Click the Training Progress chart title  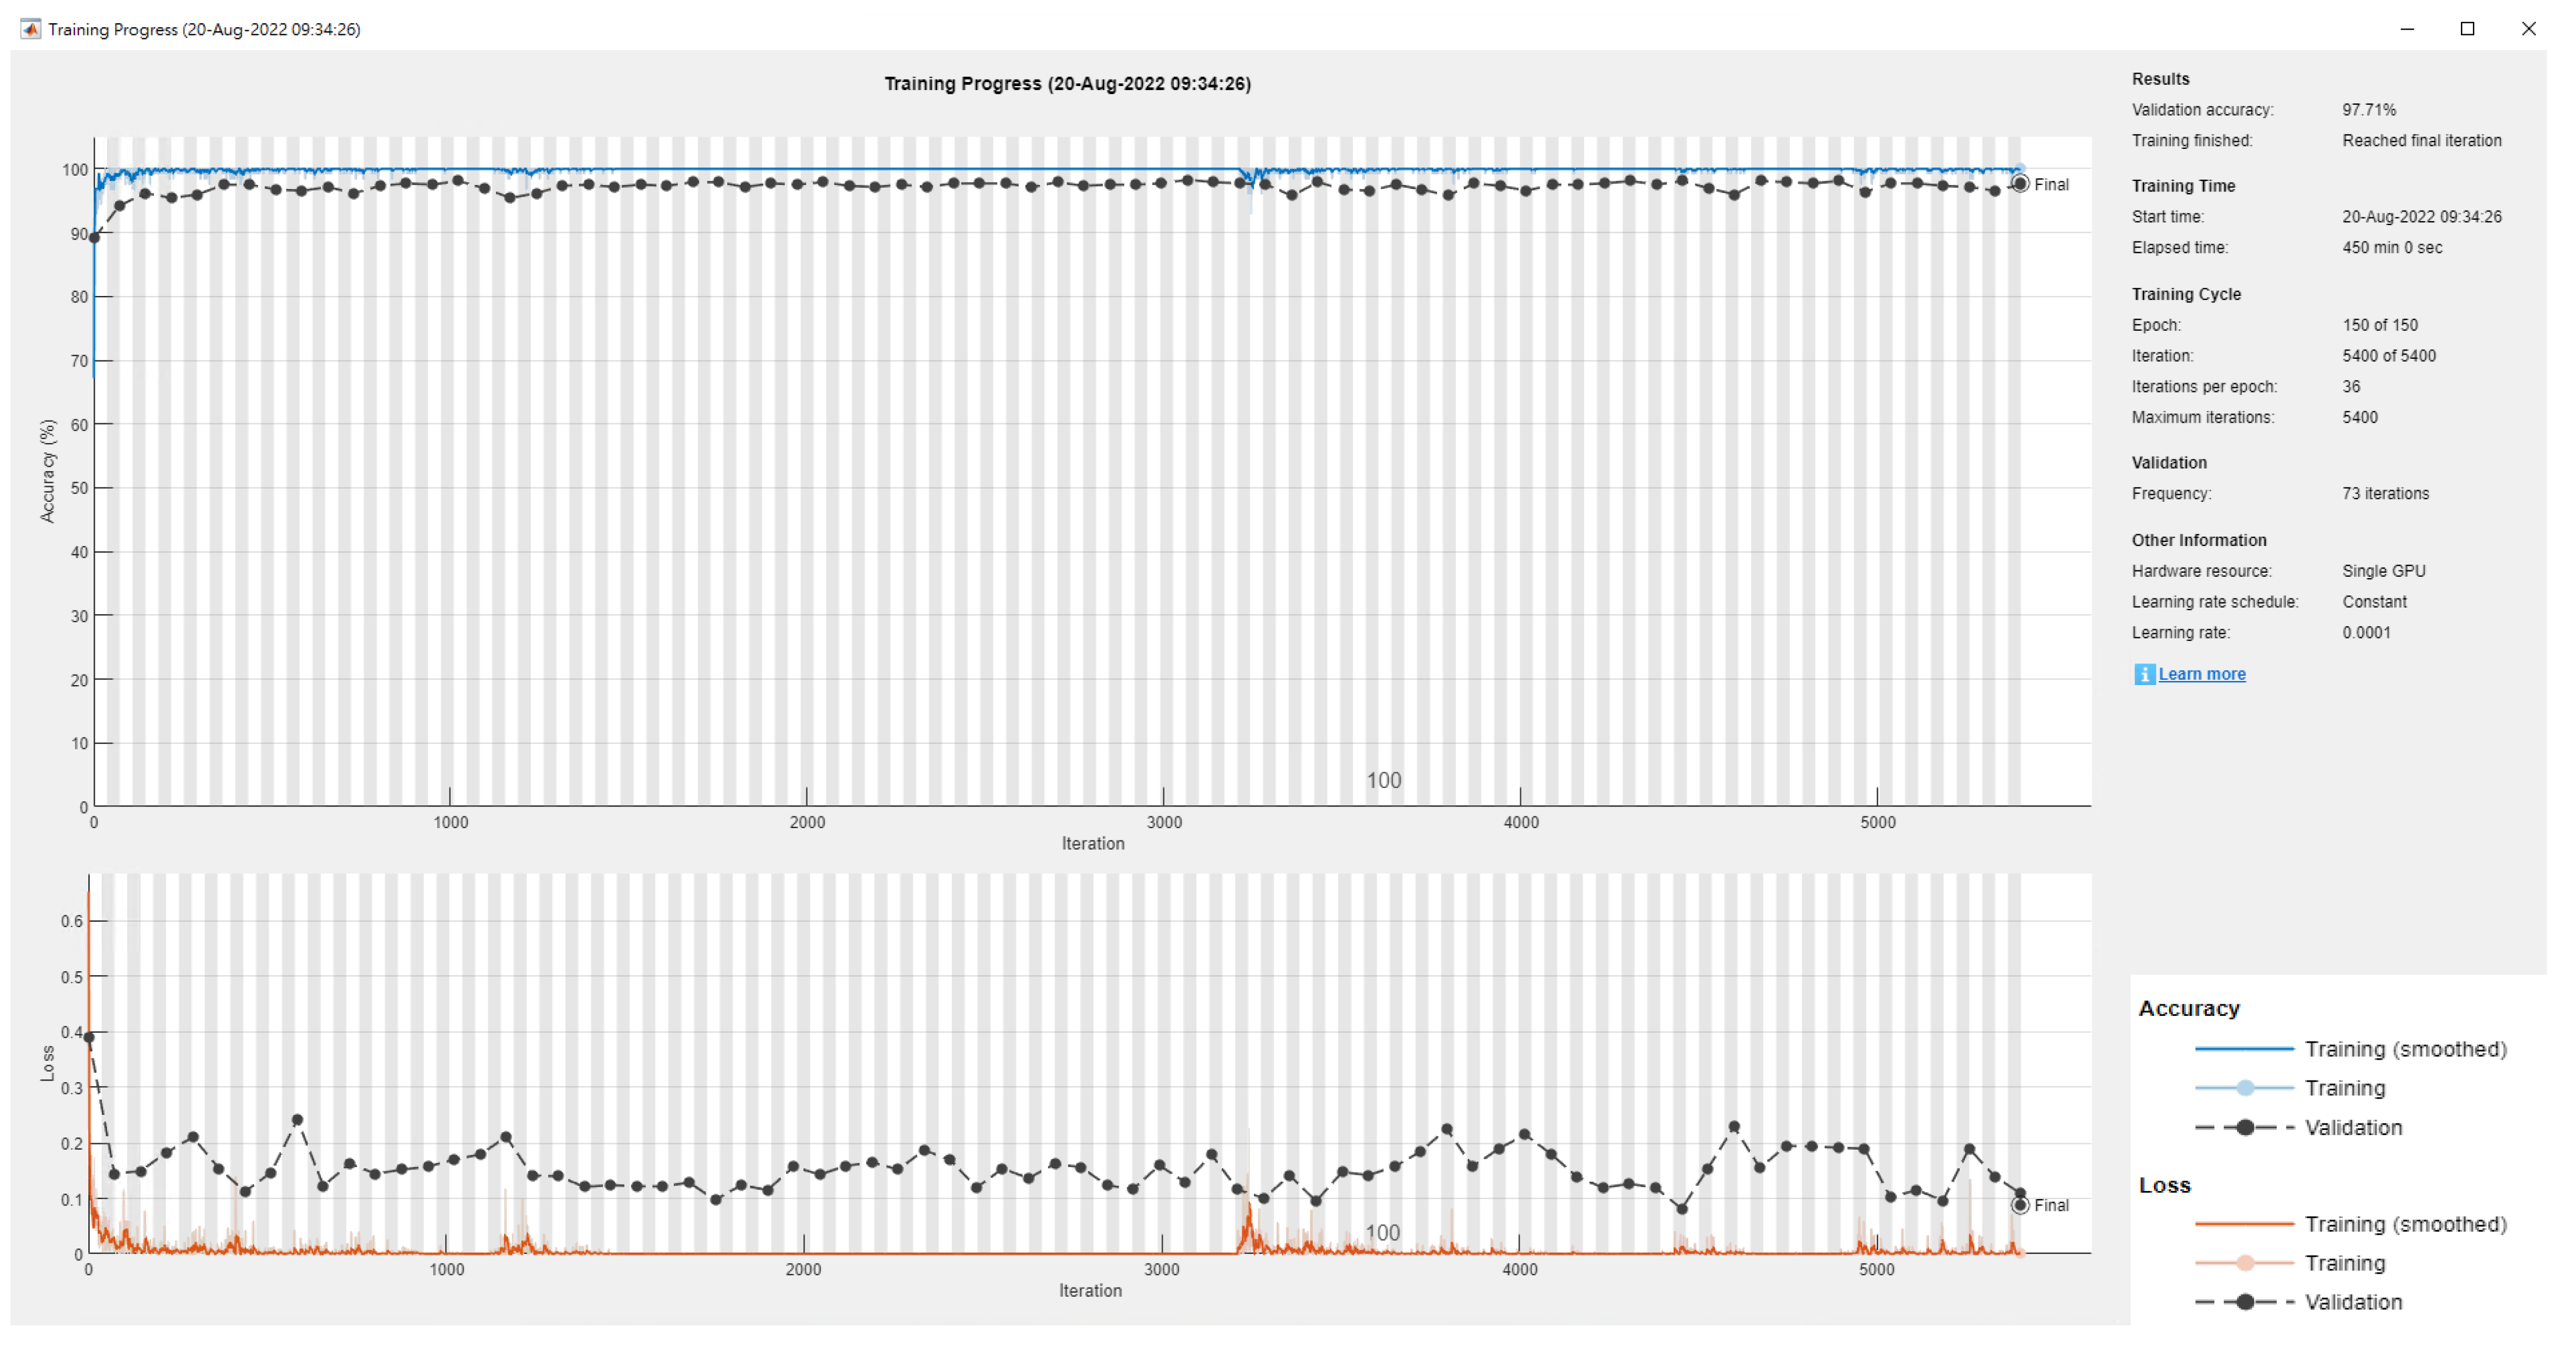click(1067, 84)
